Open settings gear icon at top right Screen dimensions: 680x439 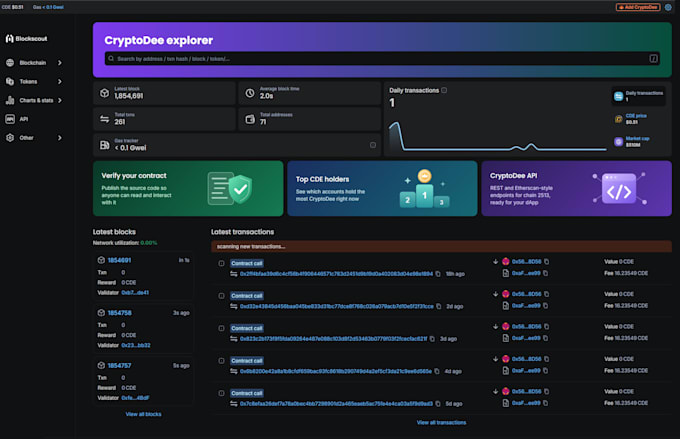point(668,7)
